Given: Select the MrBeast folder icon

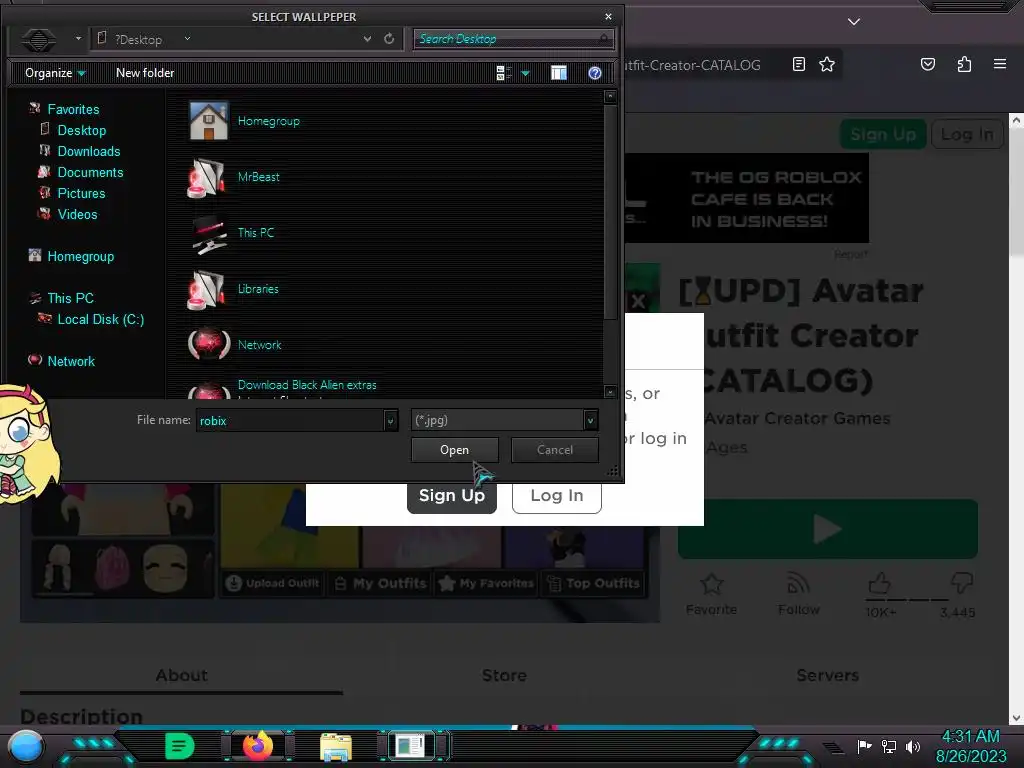Looking at the screenshot, I should point(208,177).
